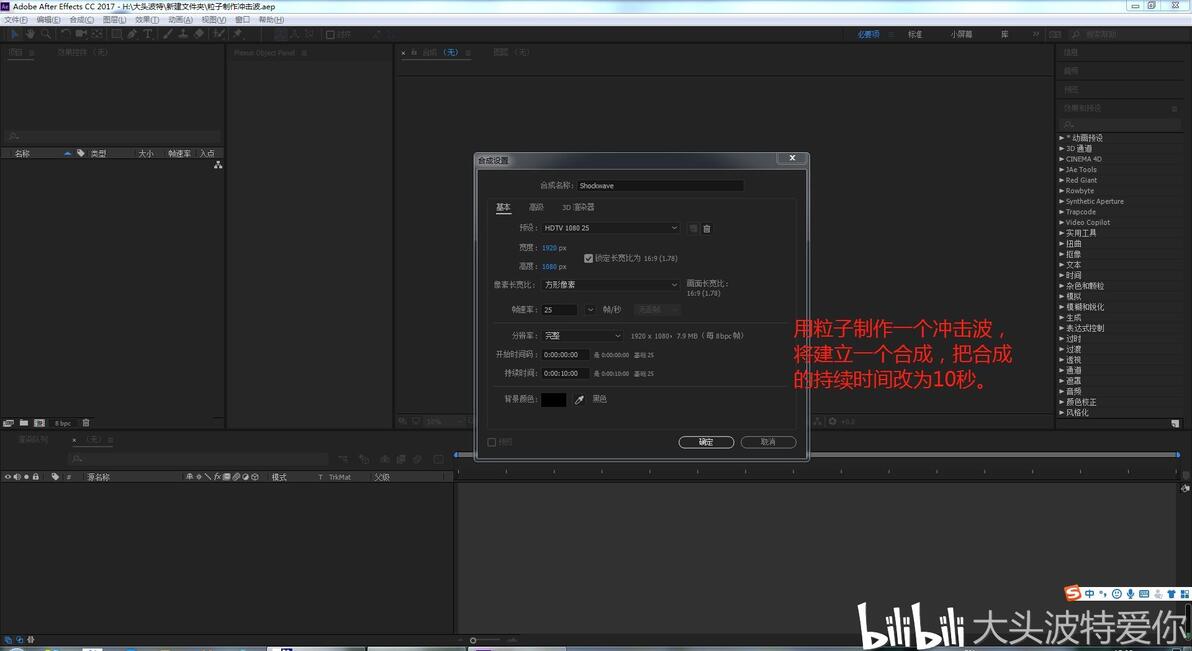Screen dimensions: 1192x651
Task: Click the interpret footage icon in Project panel
Action: pyautogui.click(x=8, y=423)
